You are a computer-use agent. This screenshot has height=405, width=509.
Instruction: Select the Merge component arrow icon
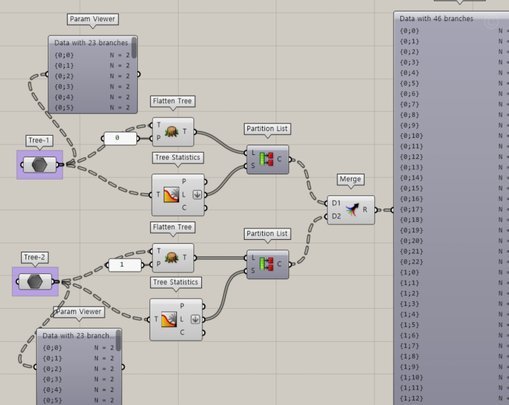point(352,209)
